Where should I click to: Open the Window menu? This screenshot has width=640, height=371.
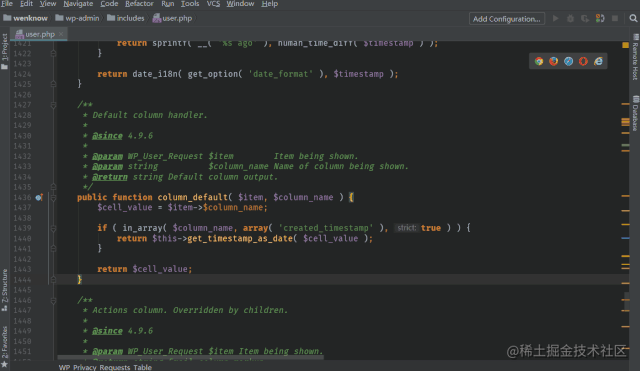tap(240, 4)
